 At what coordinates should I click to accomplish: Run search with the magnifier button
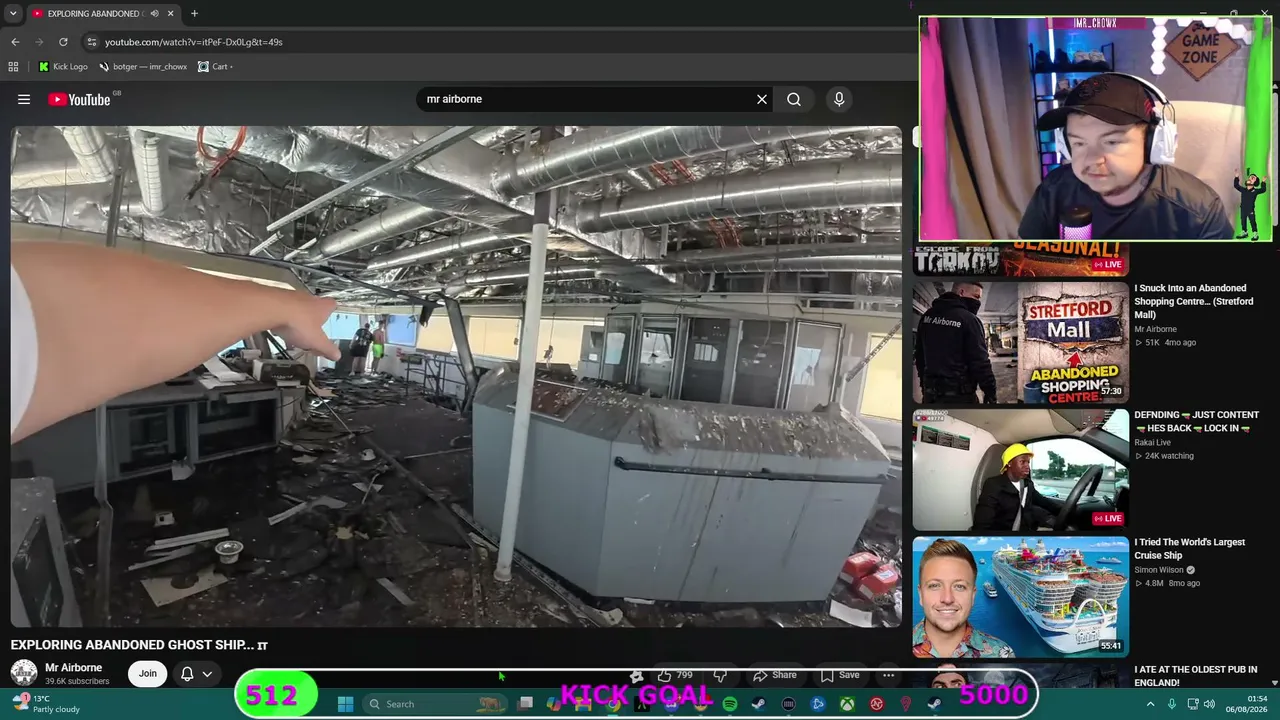(x=794, y=99)
